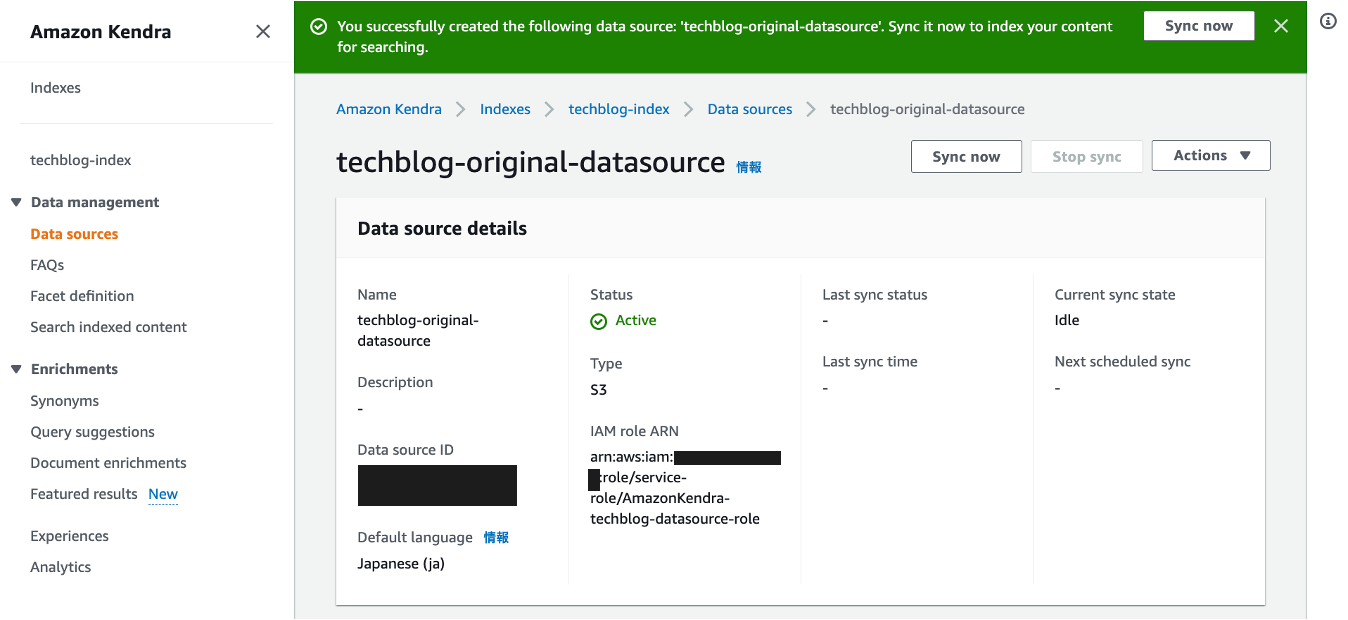Click Sync now in the success banner
Image resolution: width=1348 pixels, height=620 pixels.
point(1199,26)
